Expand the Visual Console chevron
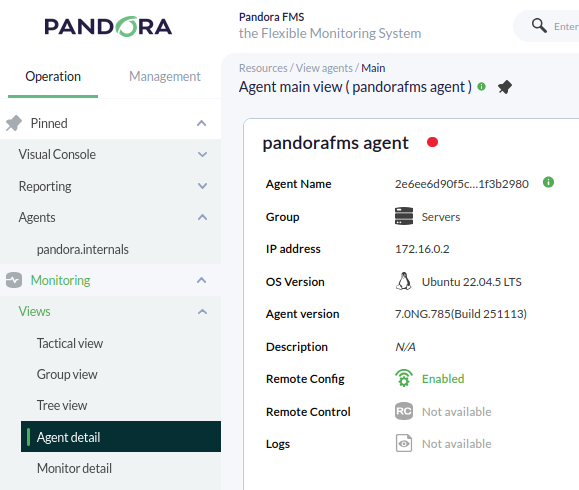 pyautogui.click(x=202, y=154)
